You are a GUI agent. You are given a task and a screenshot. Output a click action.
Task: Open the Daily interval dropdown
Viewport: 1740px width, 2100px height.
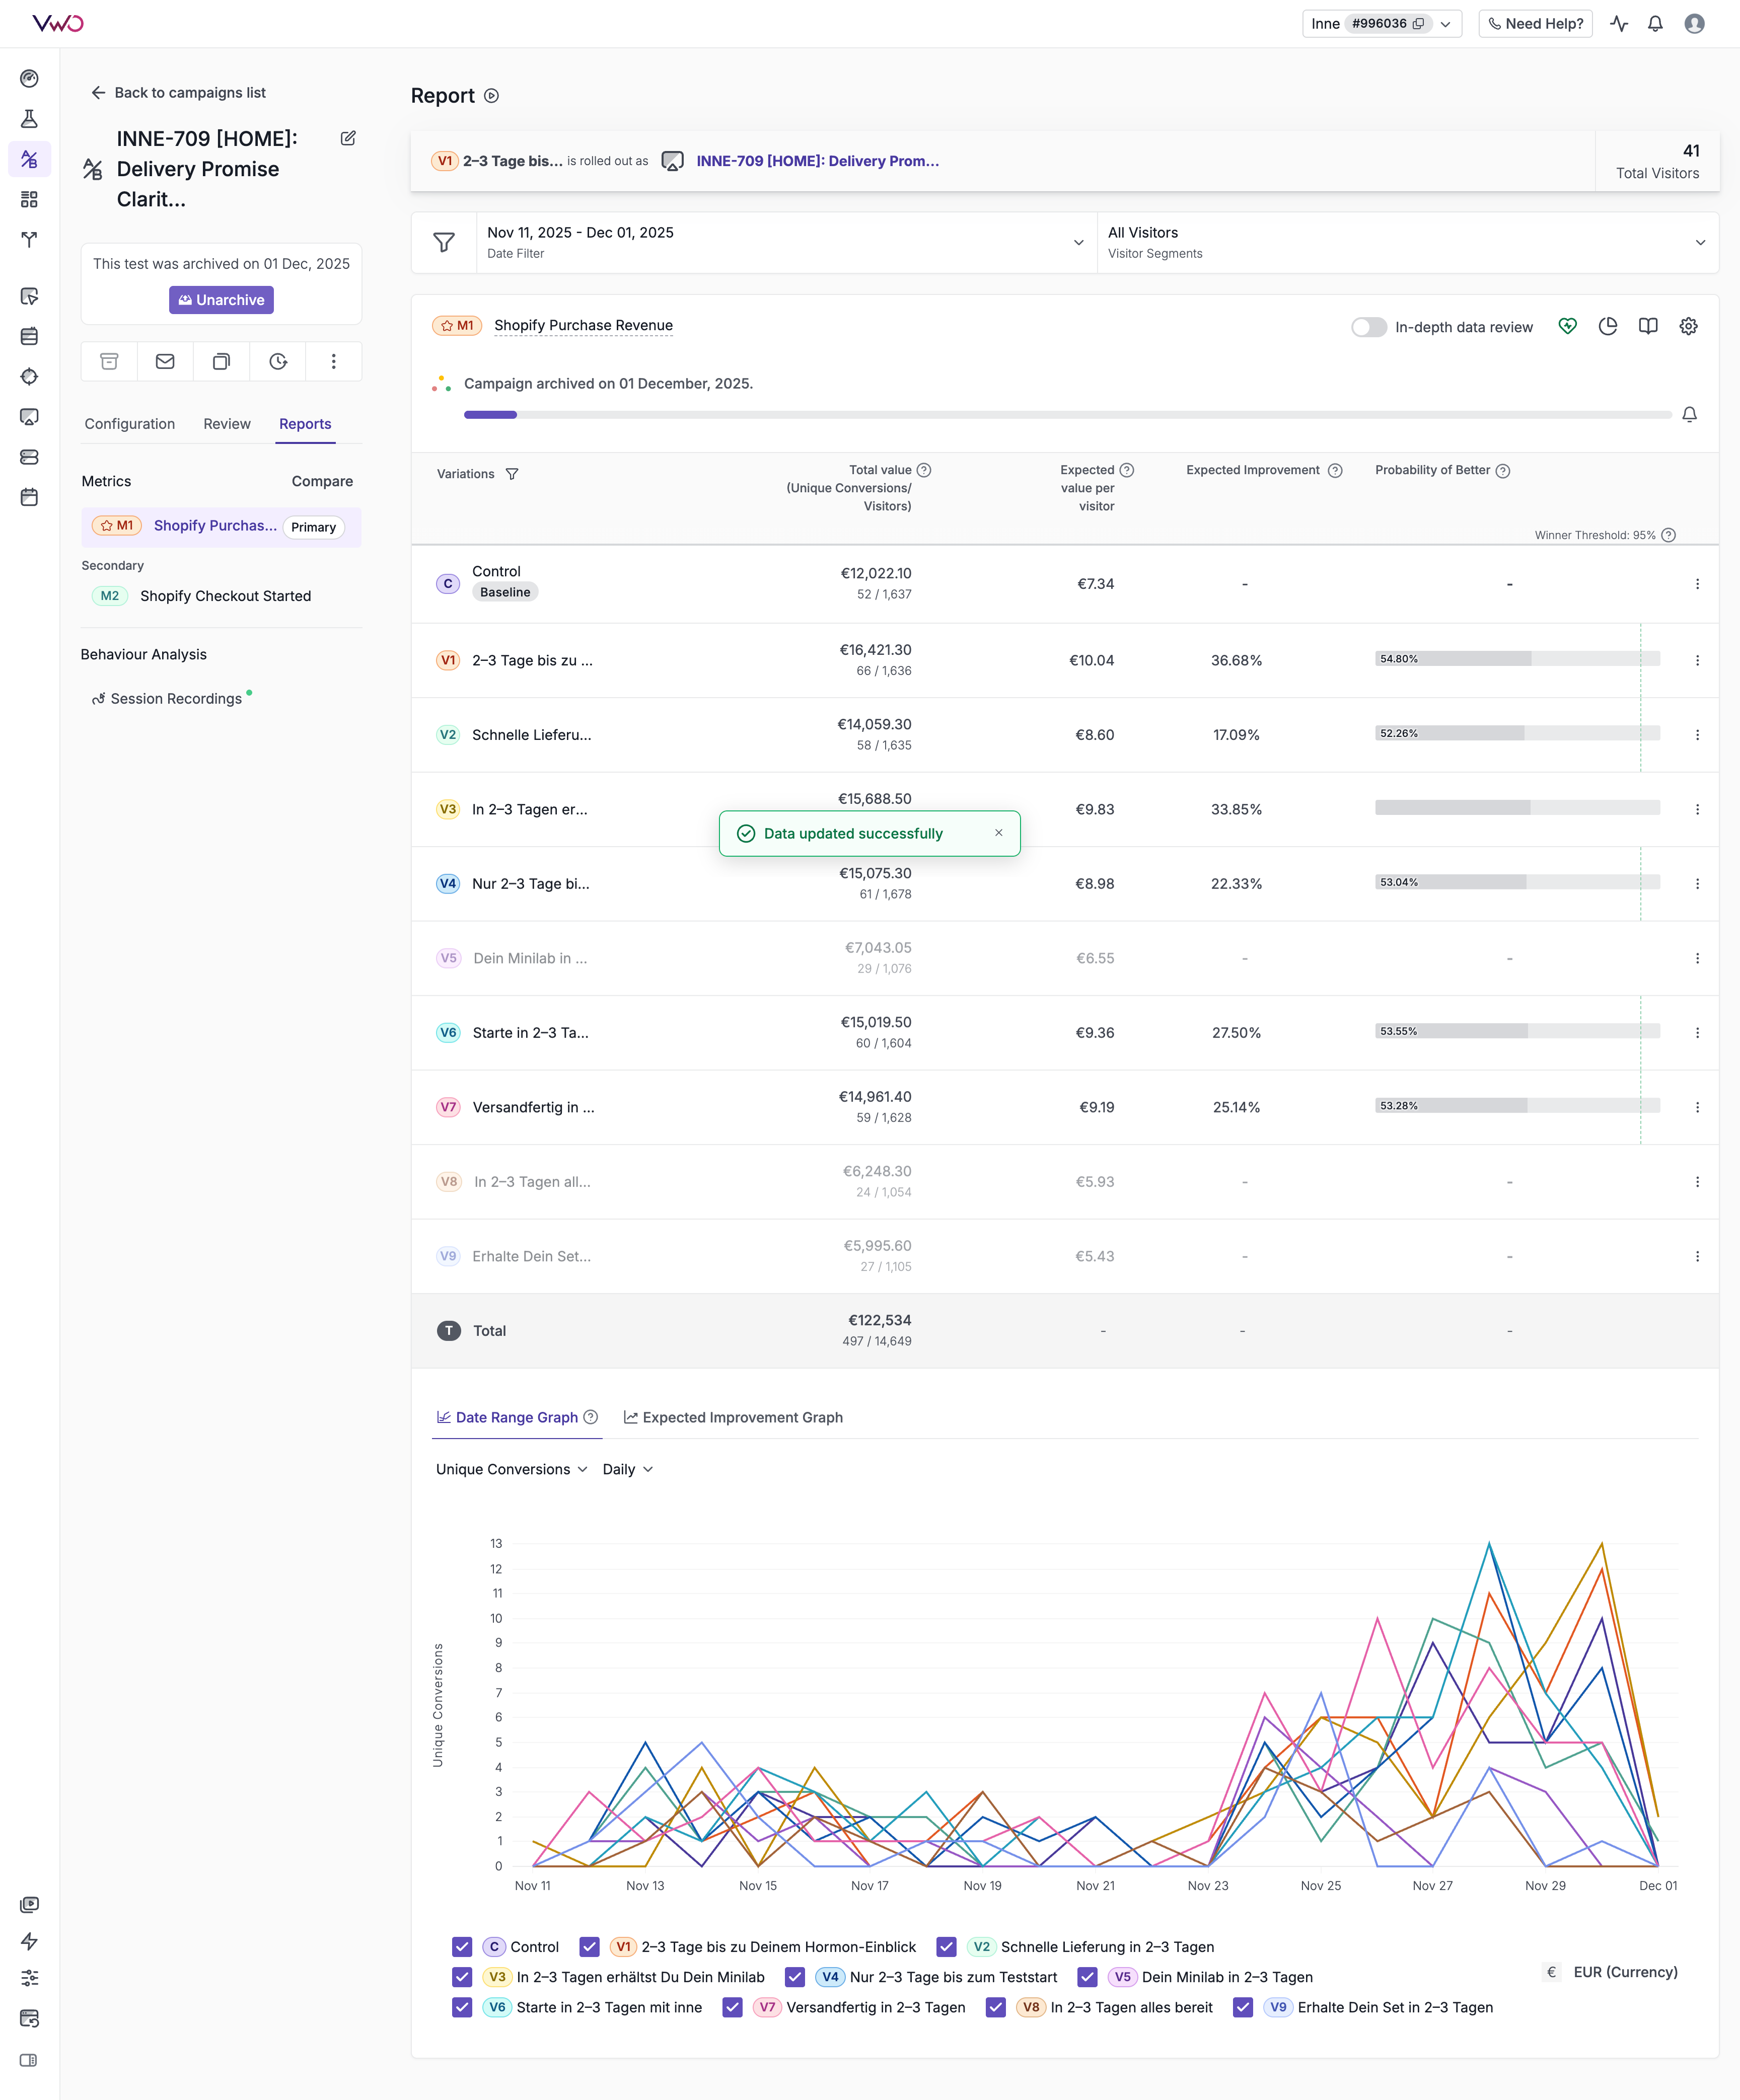627,1469
